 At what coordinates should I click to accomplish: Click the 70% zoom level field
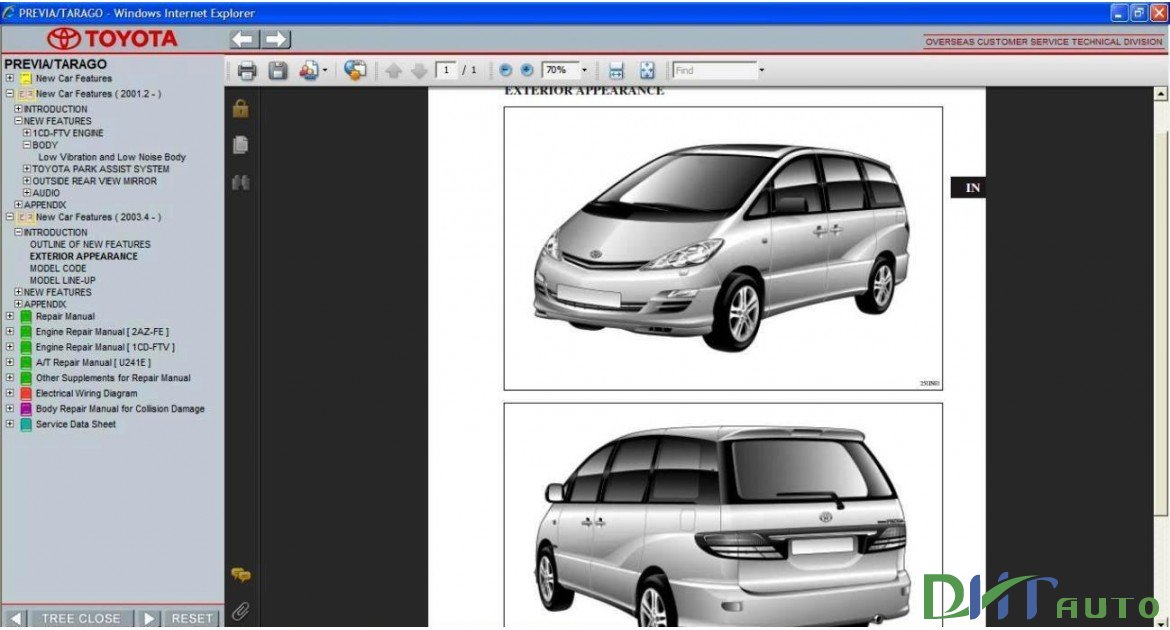coord(560,70)
